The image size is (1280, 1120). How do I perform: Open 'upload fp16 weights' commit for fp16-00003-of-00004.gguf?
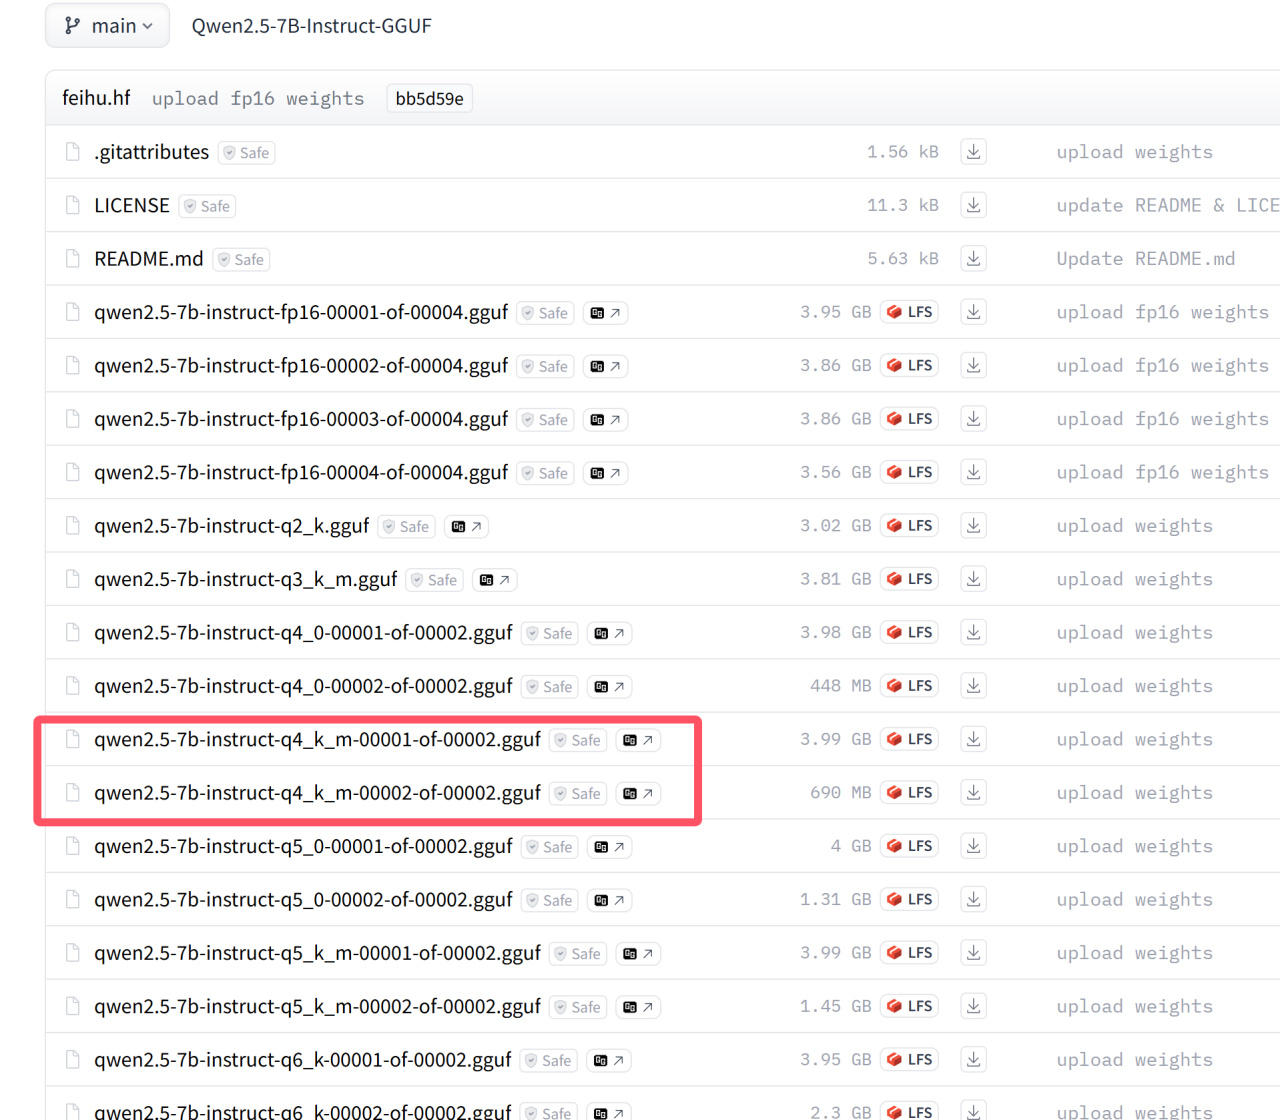pos(1162,419)
